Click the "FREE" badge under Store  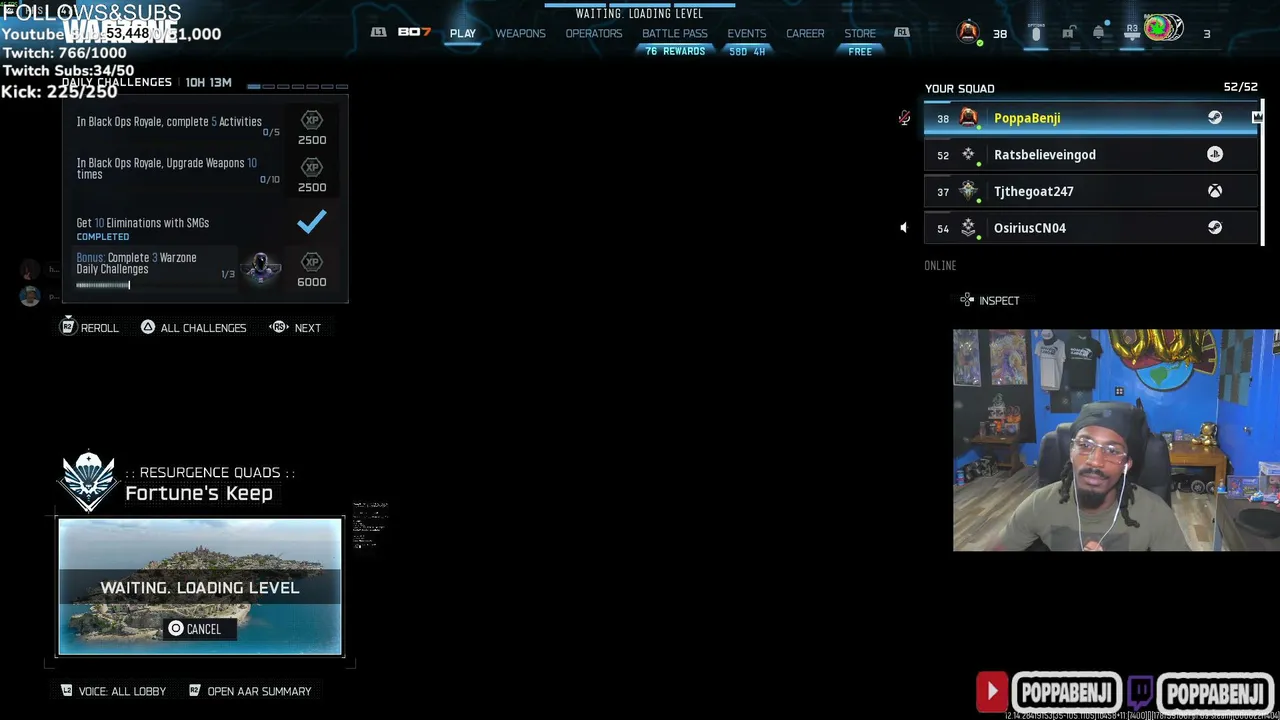(x=860, y=51)
